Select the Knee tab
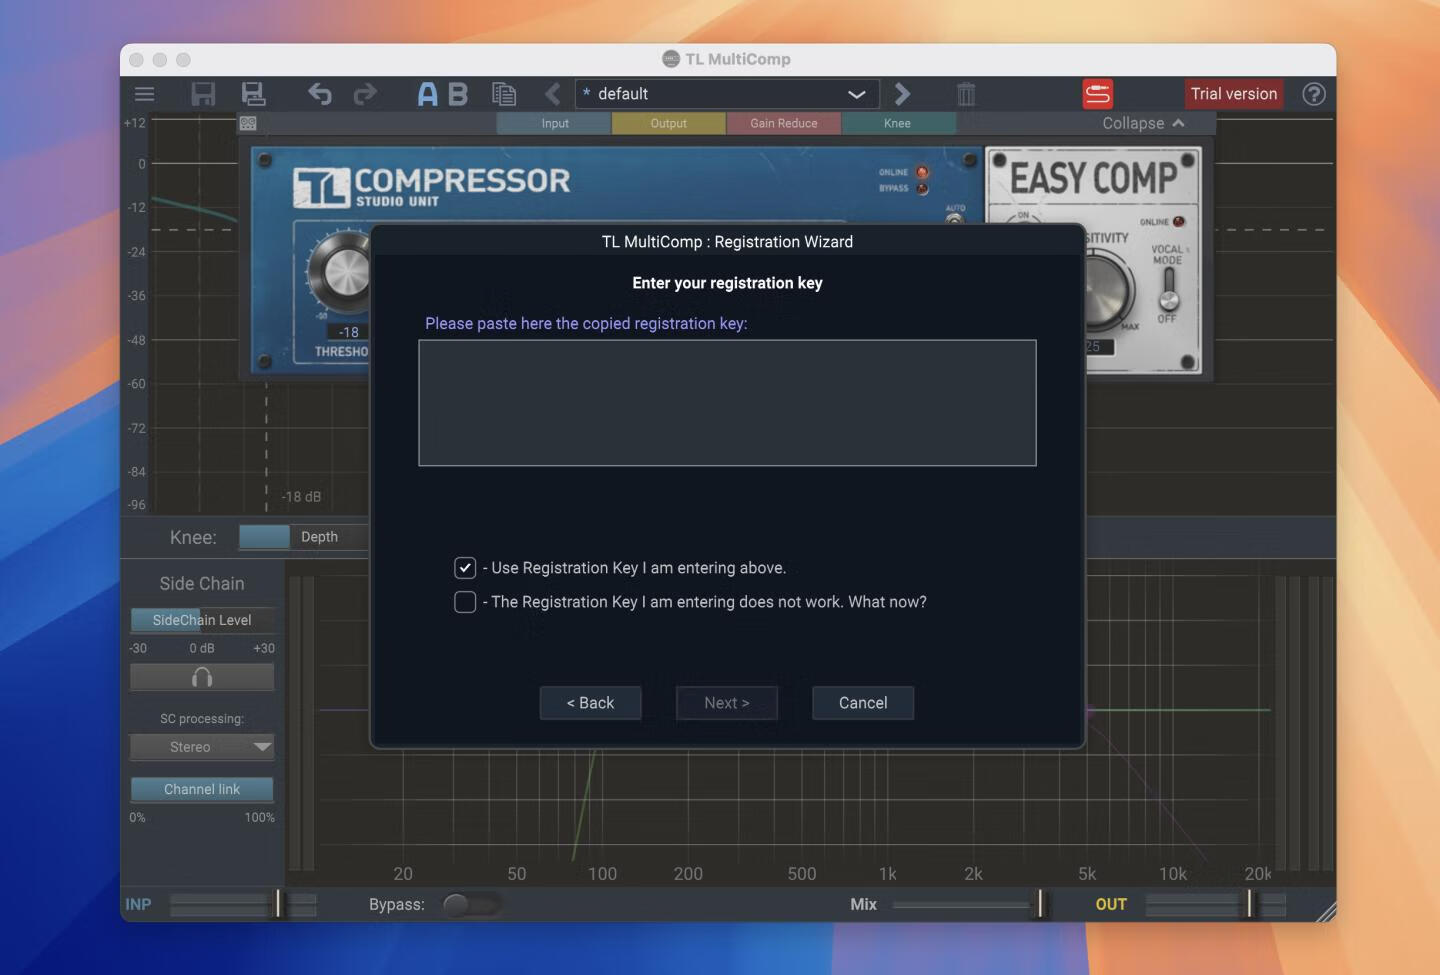Viewport: 1440px width, 975px height. tap(897, 123)
